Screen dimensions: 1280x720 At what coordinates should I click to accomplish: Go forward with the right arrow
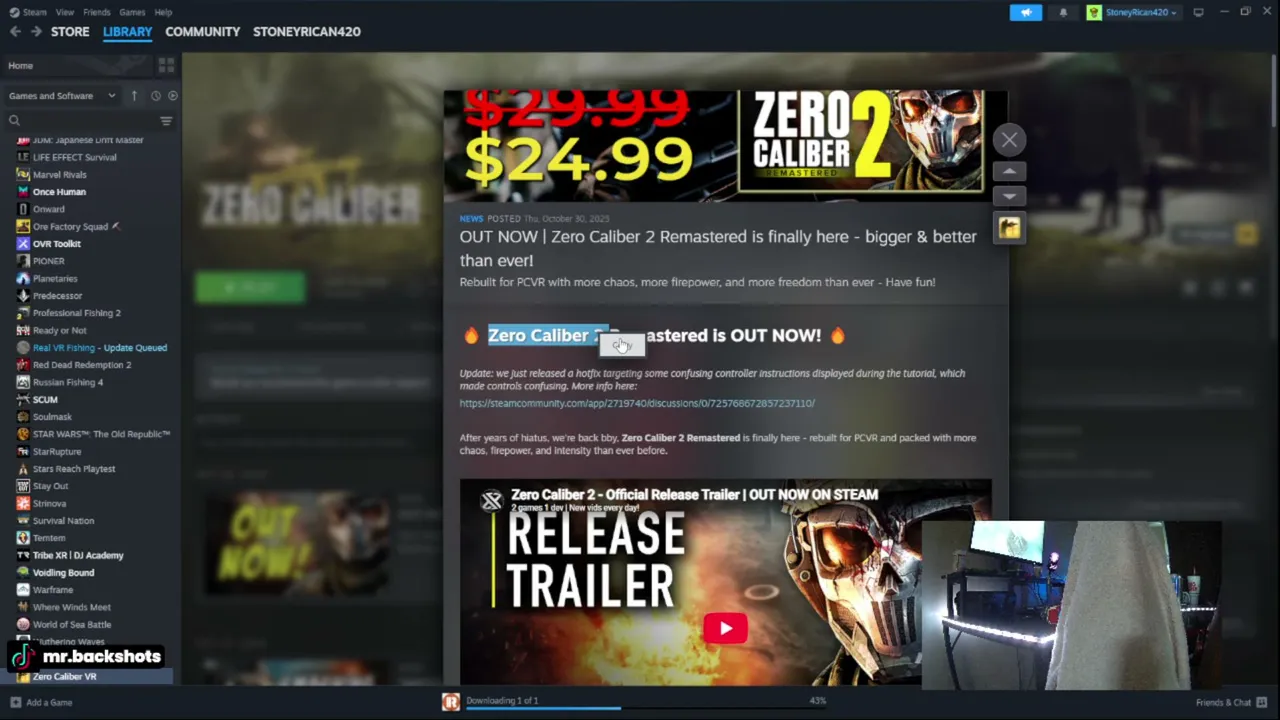[x=36, y=32]
